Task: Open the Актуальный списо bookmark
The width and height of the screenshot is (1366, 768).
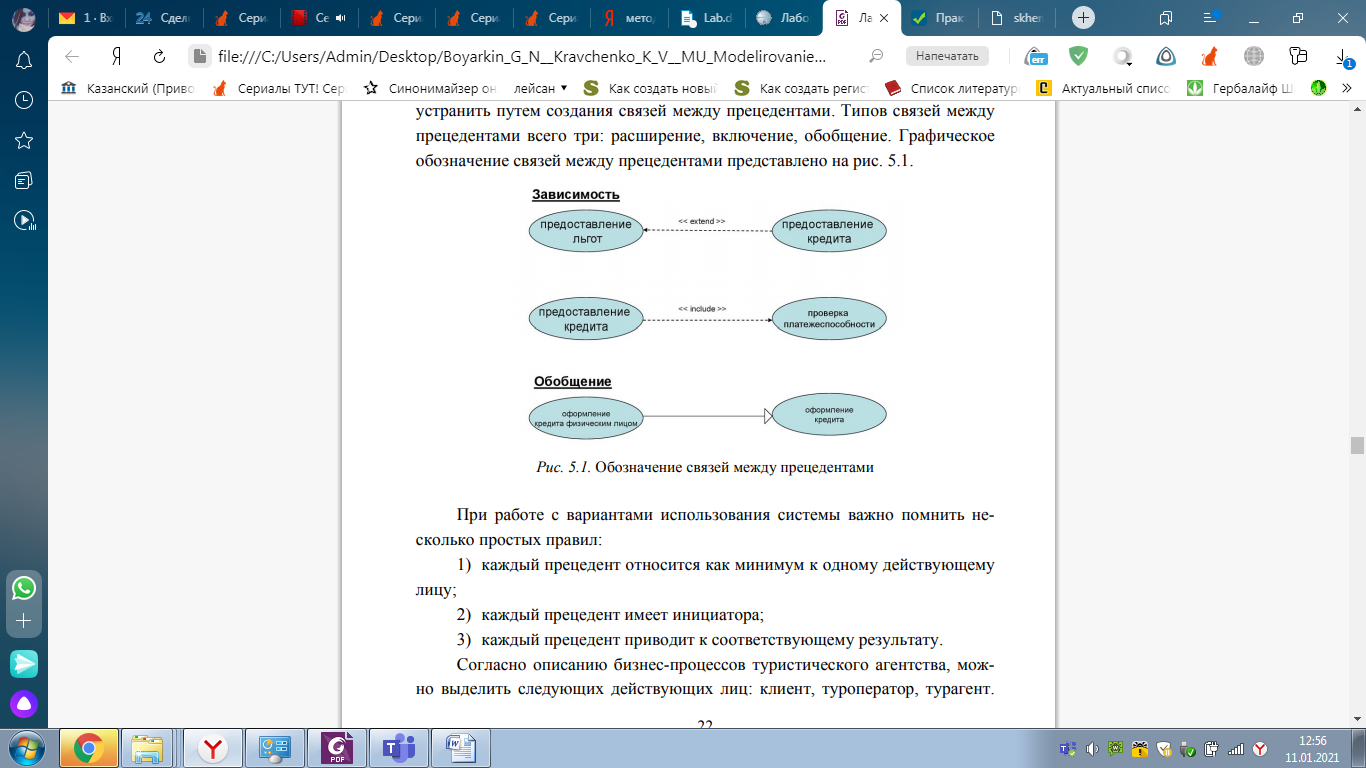Action: [x=1103, y=88]
